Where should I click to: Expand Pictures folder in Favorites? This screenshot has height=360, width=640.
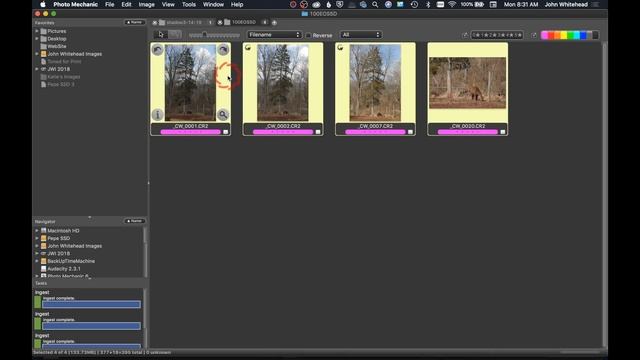click(37, 31)
